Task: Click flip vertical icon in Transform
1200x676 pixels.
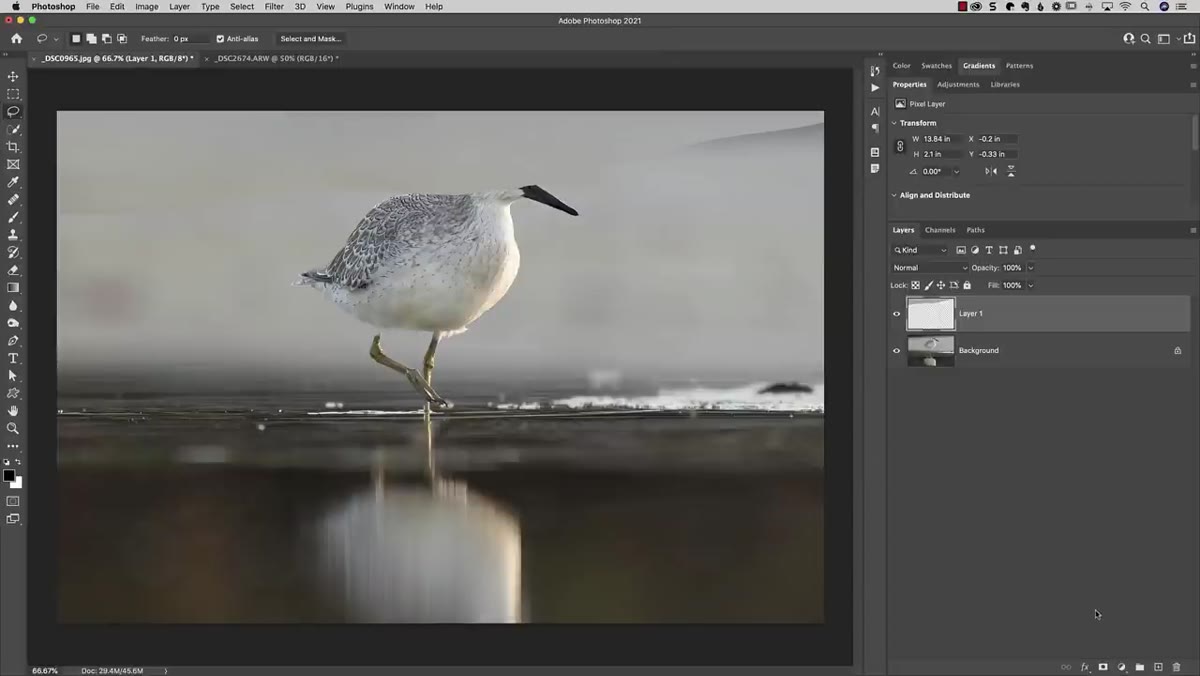Action: coord(1011,171)
